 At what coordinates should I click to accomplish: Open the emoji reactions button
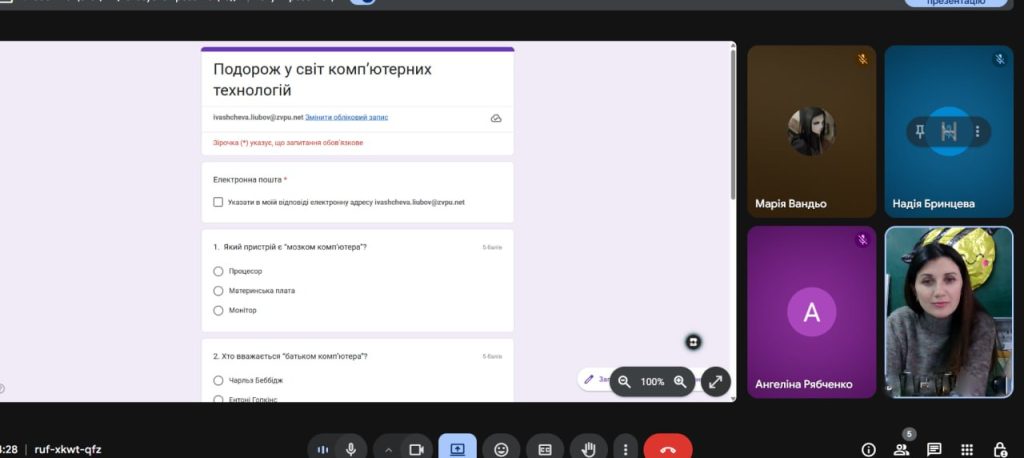click(501, 449)
